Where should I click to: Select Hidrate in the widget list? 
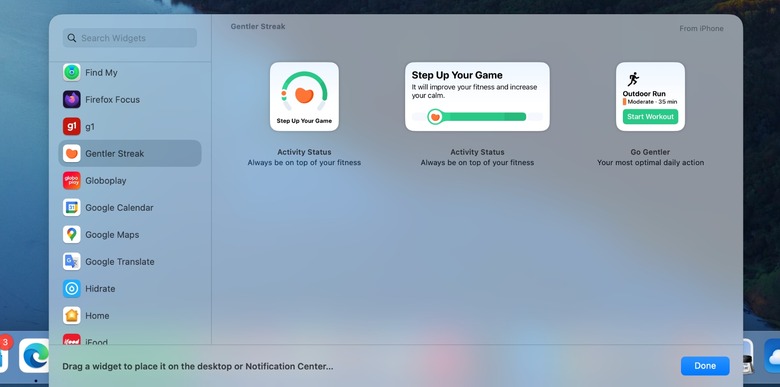tap(100, 289)
